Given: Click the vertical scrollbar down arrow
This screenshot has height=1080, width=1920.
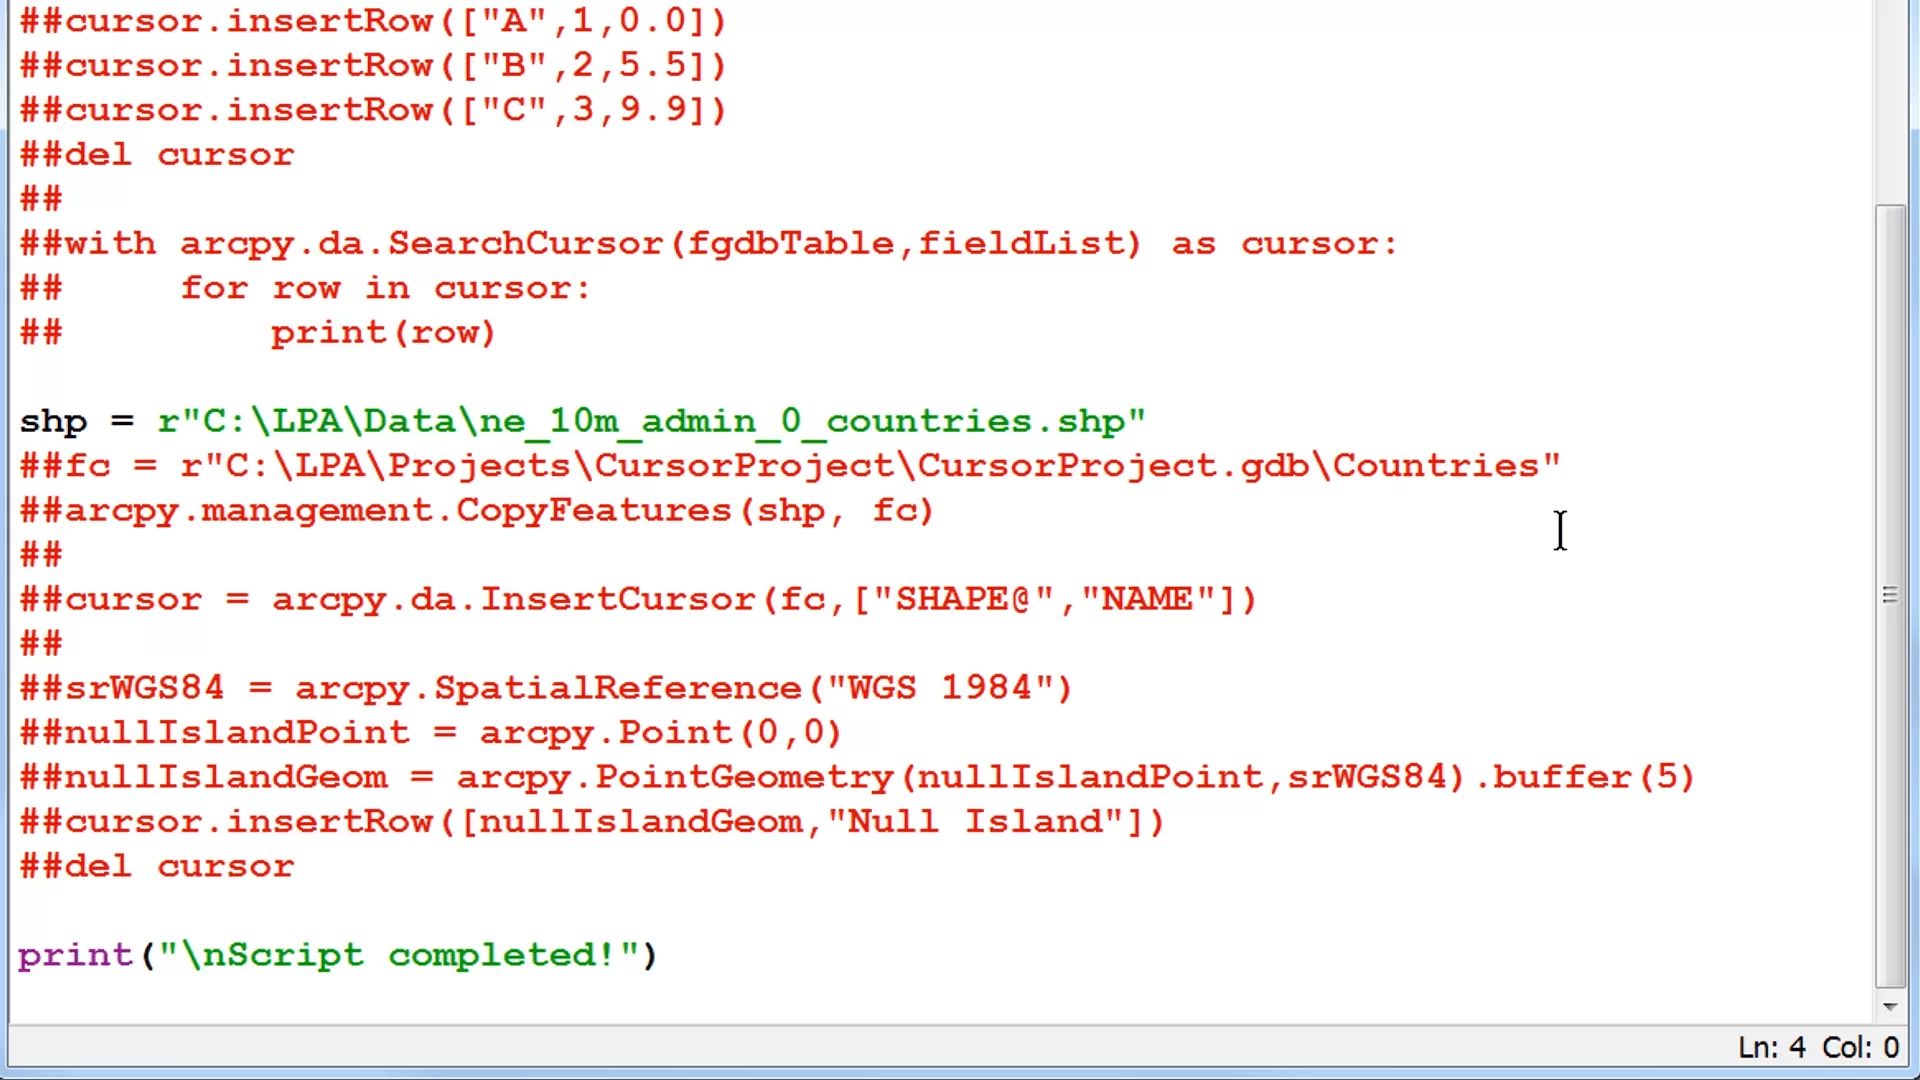Looking at the screenshot, I should [x=1889, y=1007].
